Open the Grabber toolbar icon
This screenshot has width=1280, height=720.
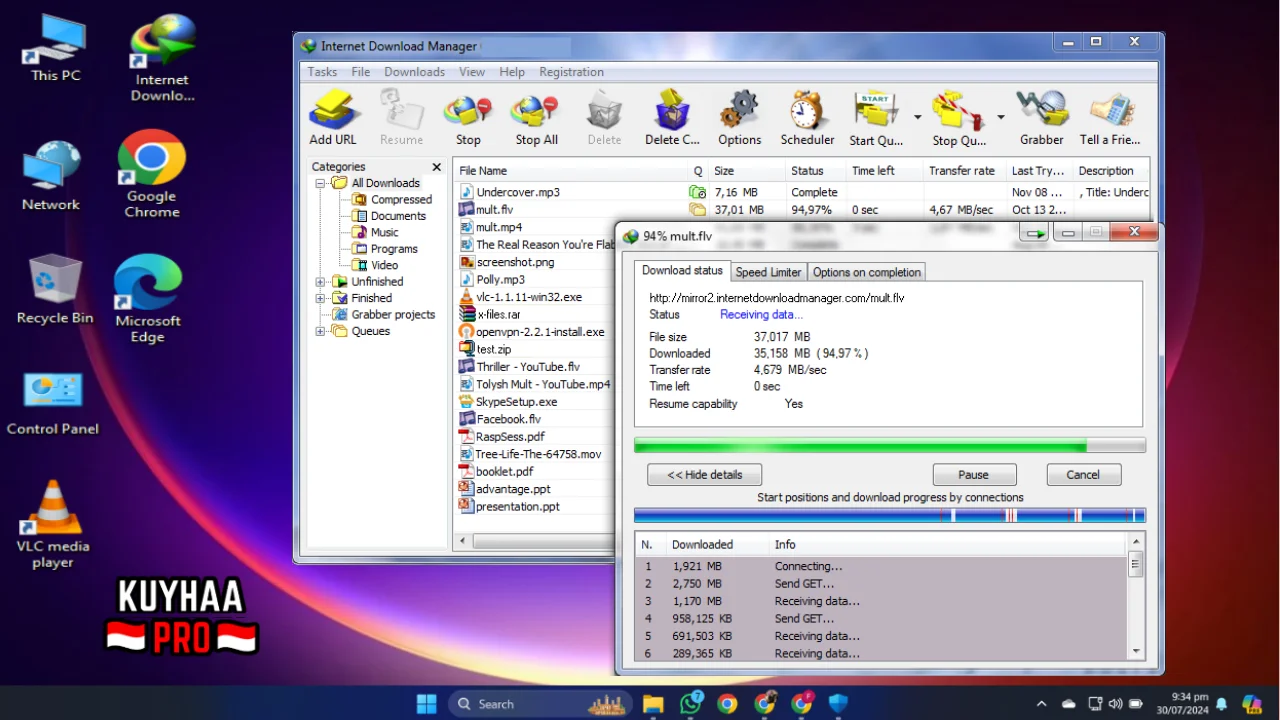[x=1041, y=118]
